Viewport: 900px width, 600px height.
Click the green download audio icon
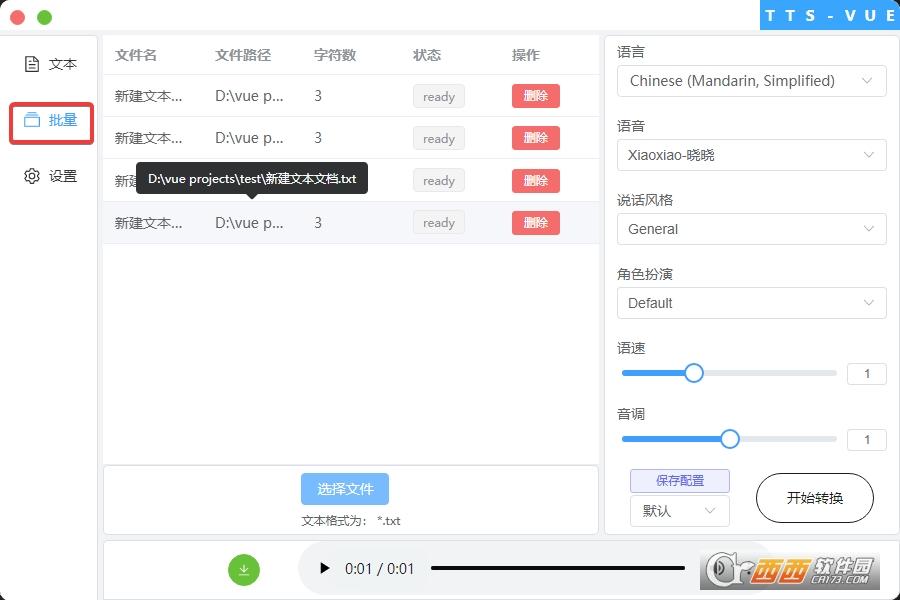pyautogui.click(x=244, y=570)
